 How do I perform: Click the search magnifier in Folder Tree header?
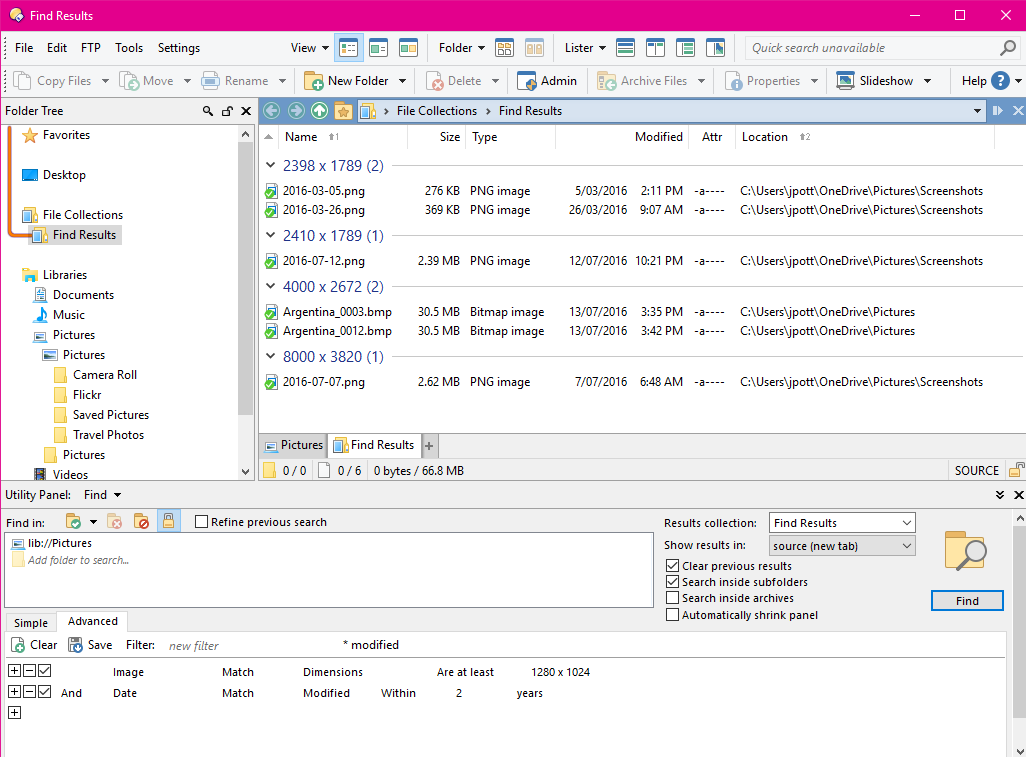[208, 111]
